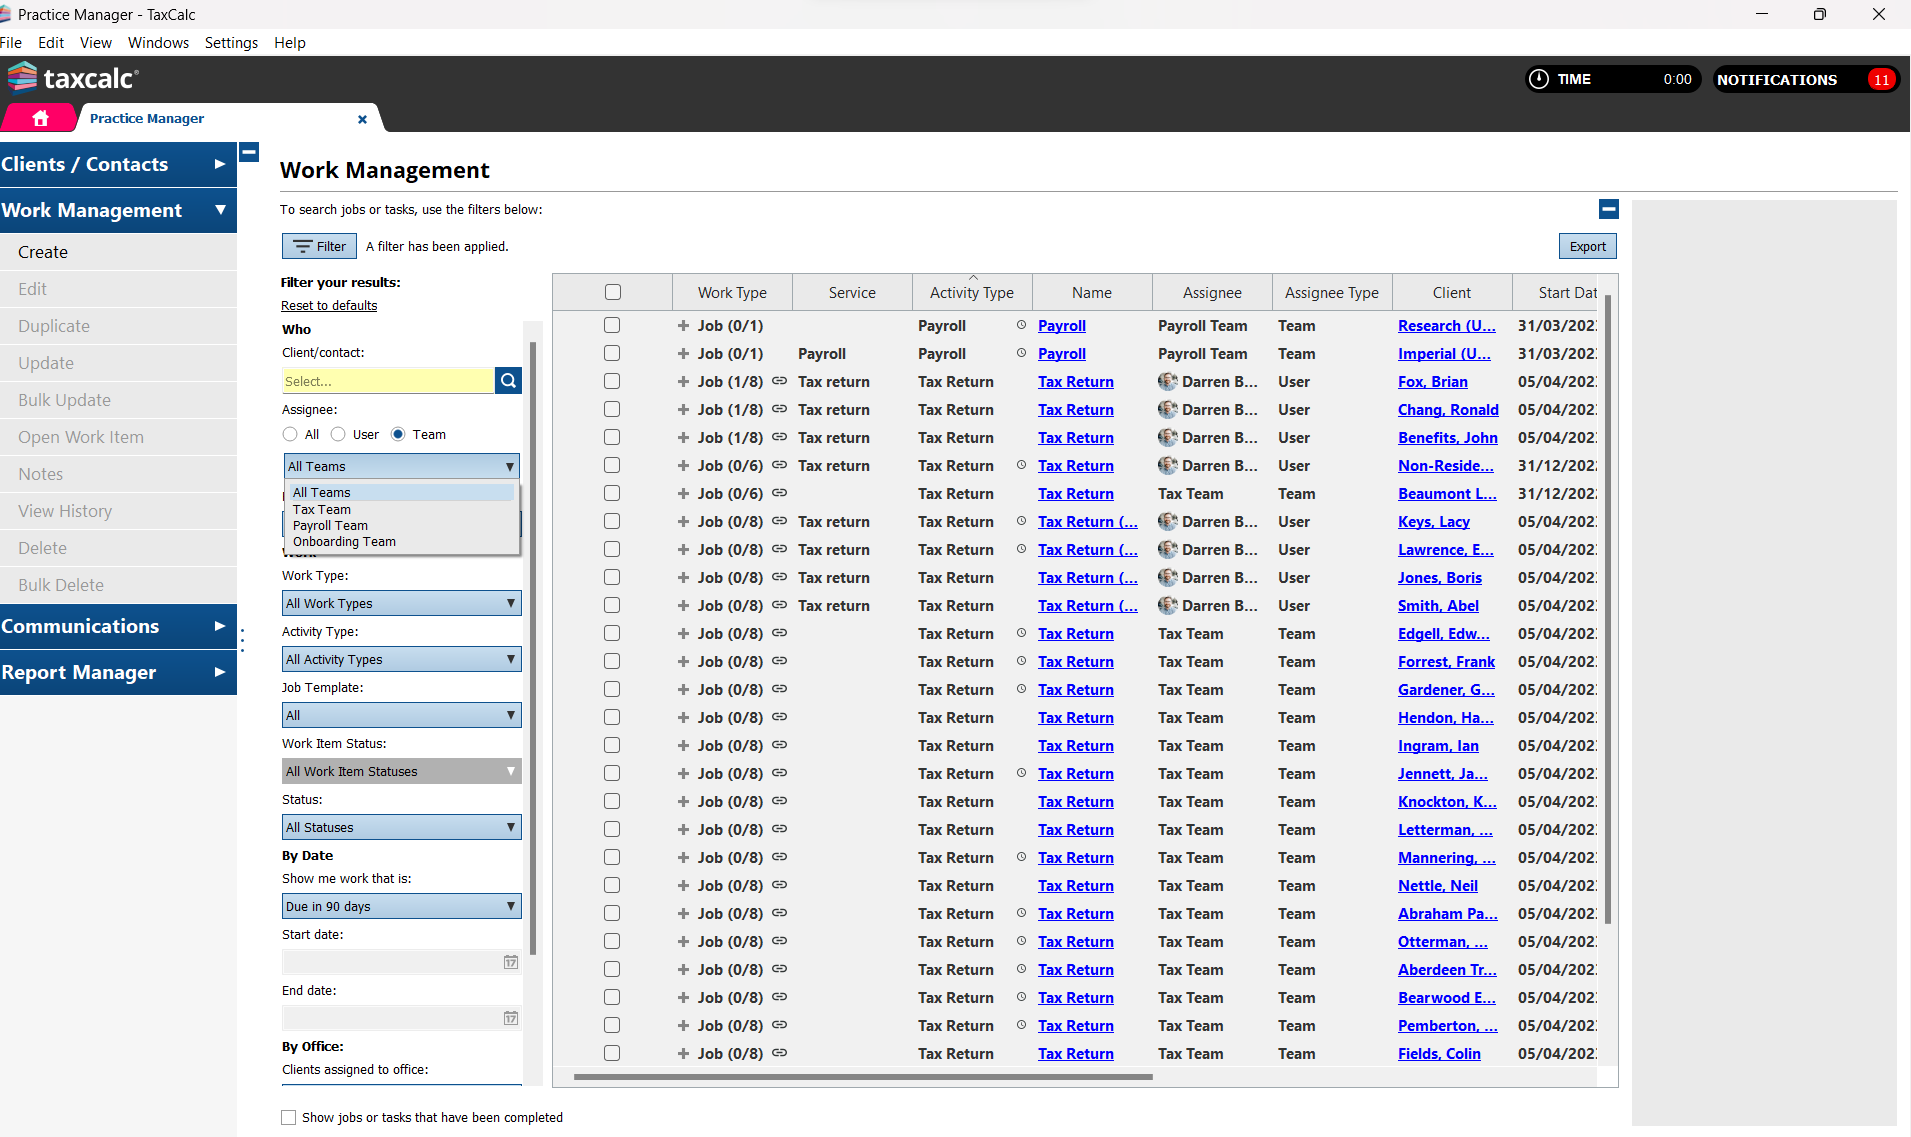This screenshot has width=1911, height=1137.
Task: Click the client search magnifier icon
Action: pyautogui.click(x=508, y=380)
